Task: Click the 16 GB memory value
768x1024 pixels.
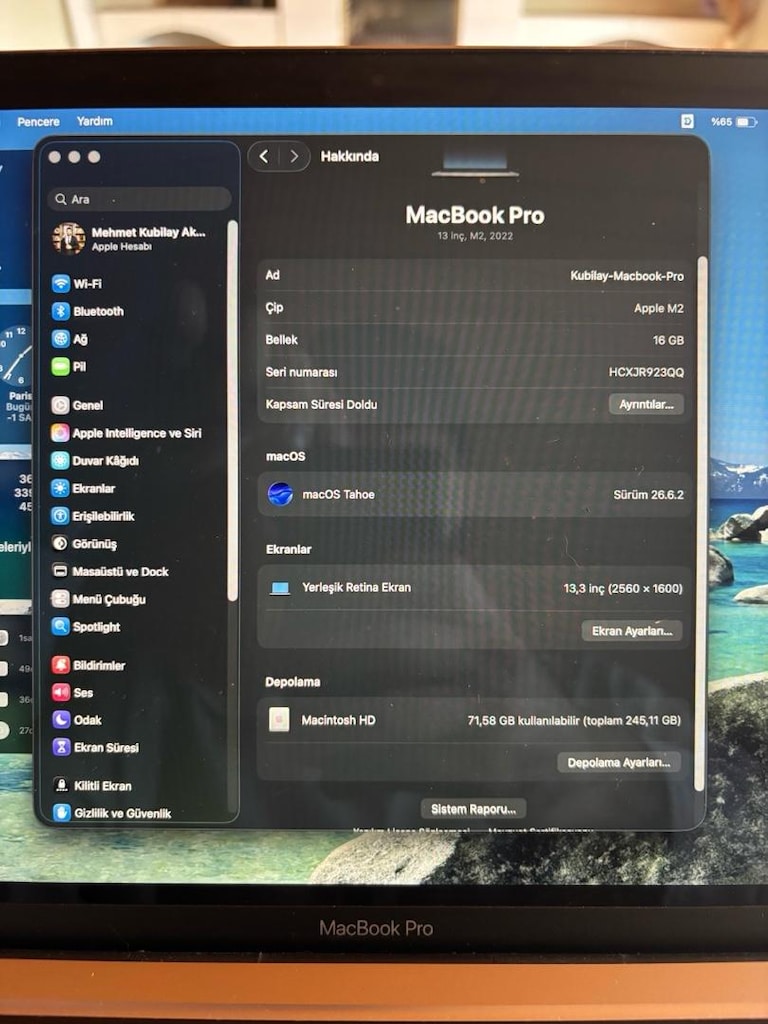Action: coord(668,340)
